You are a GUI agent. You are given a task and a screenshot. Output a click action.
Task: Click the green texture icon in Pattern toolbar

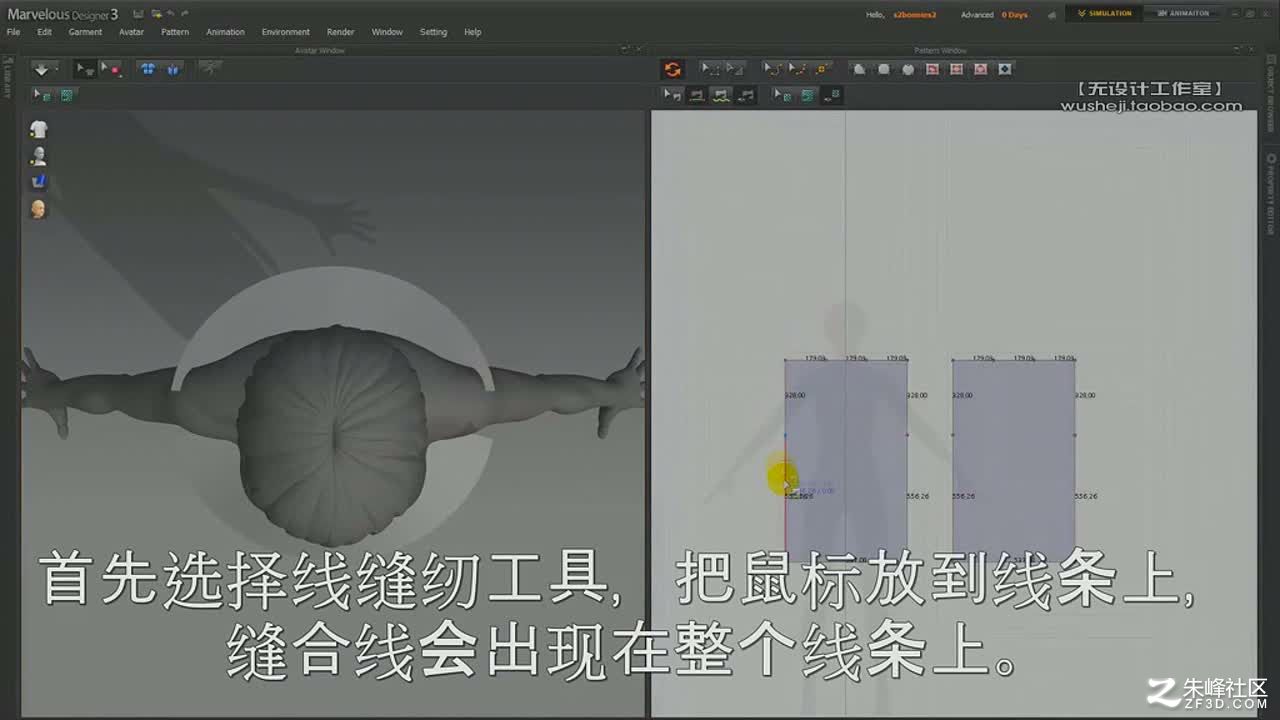coord(808,95)
